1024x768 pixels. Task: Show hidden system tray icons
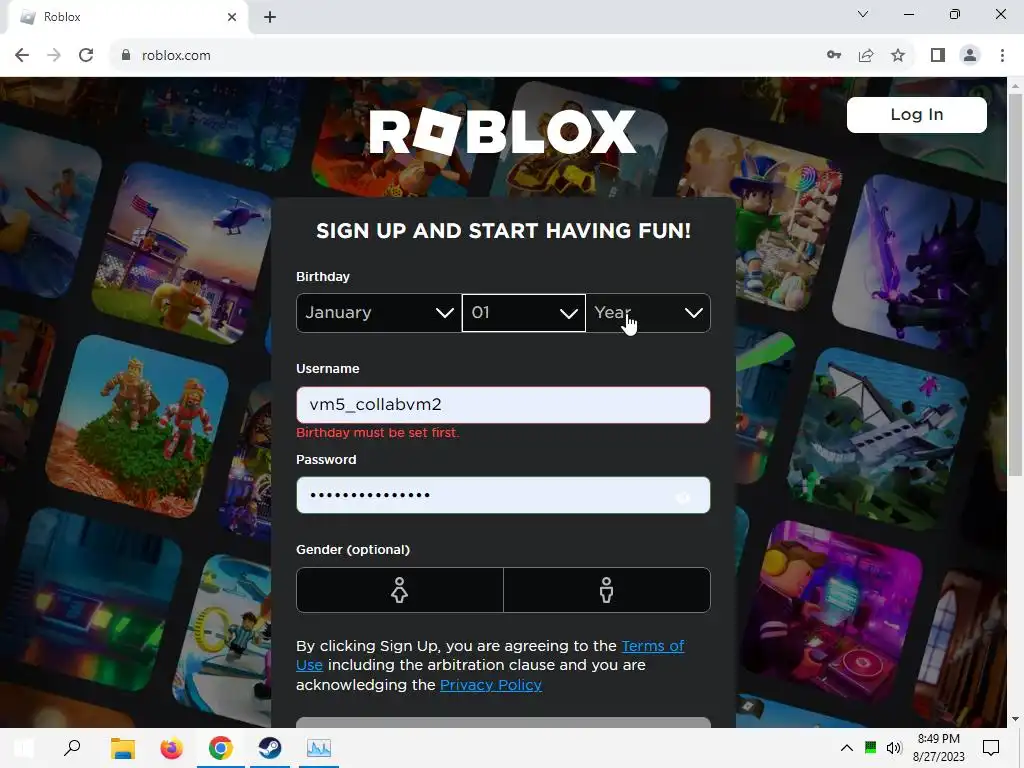pos(847,748)
